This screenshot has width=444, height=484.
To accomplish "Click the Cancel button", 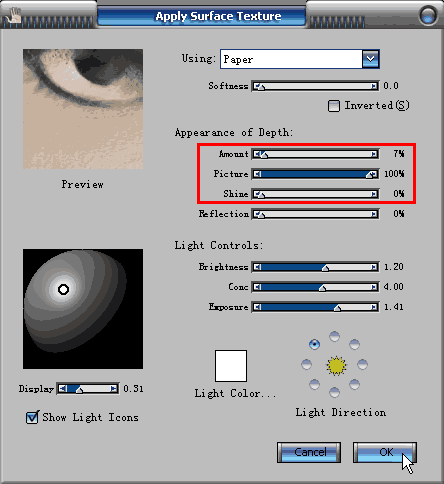I will tap(309, 452).
